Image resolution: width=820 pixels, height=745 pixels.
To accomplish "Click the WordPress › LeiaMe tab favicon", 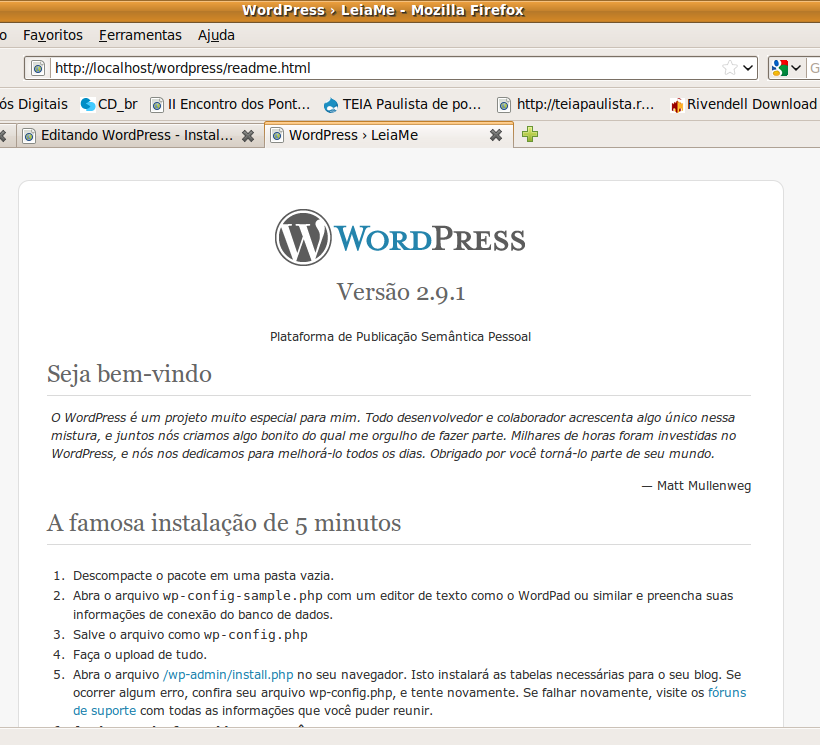I will pos(277,136).
